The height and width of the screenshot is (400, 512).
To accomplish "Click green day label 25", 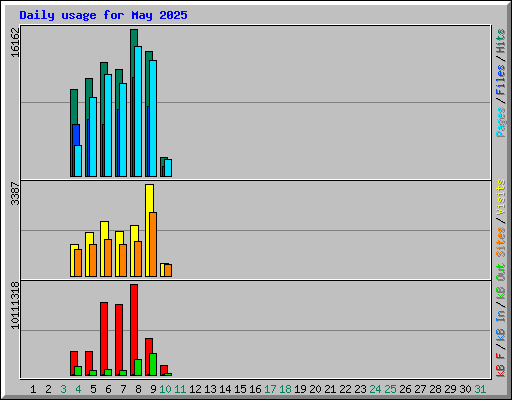I will point(390,389).
